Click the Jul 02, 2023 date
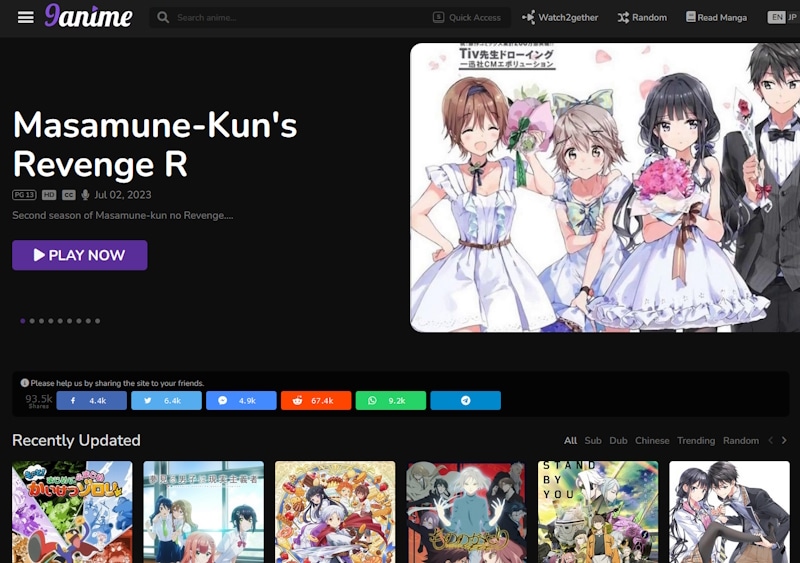The image size is (800, 563). [122, 195]
